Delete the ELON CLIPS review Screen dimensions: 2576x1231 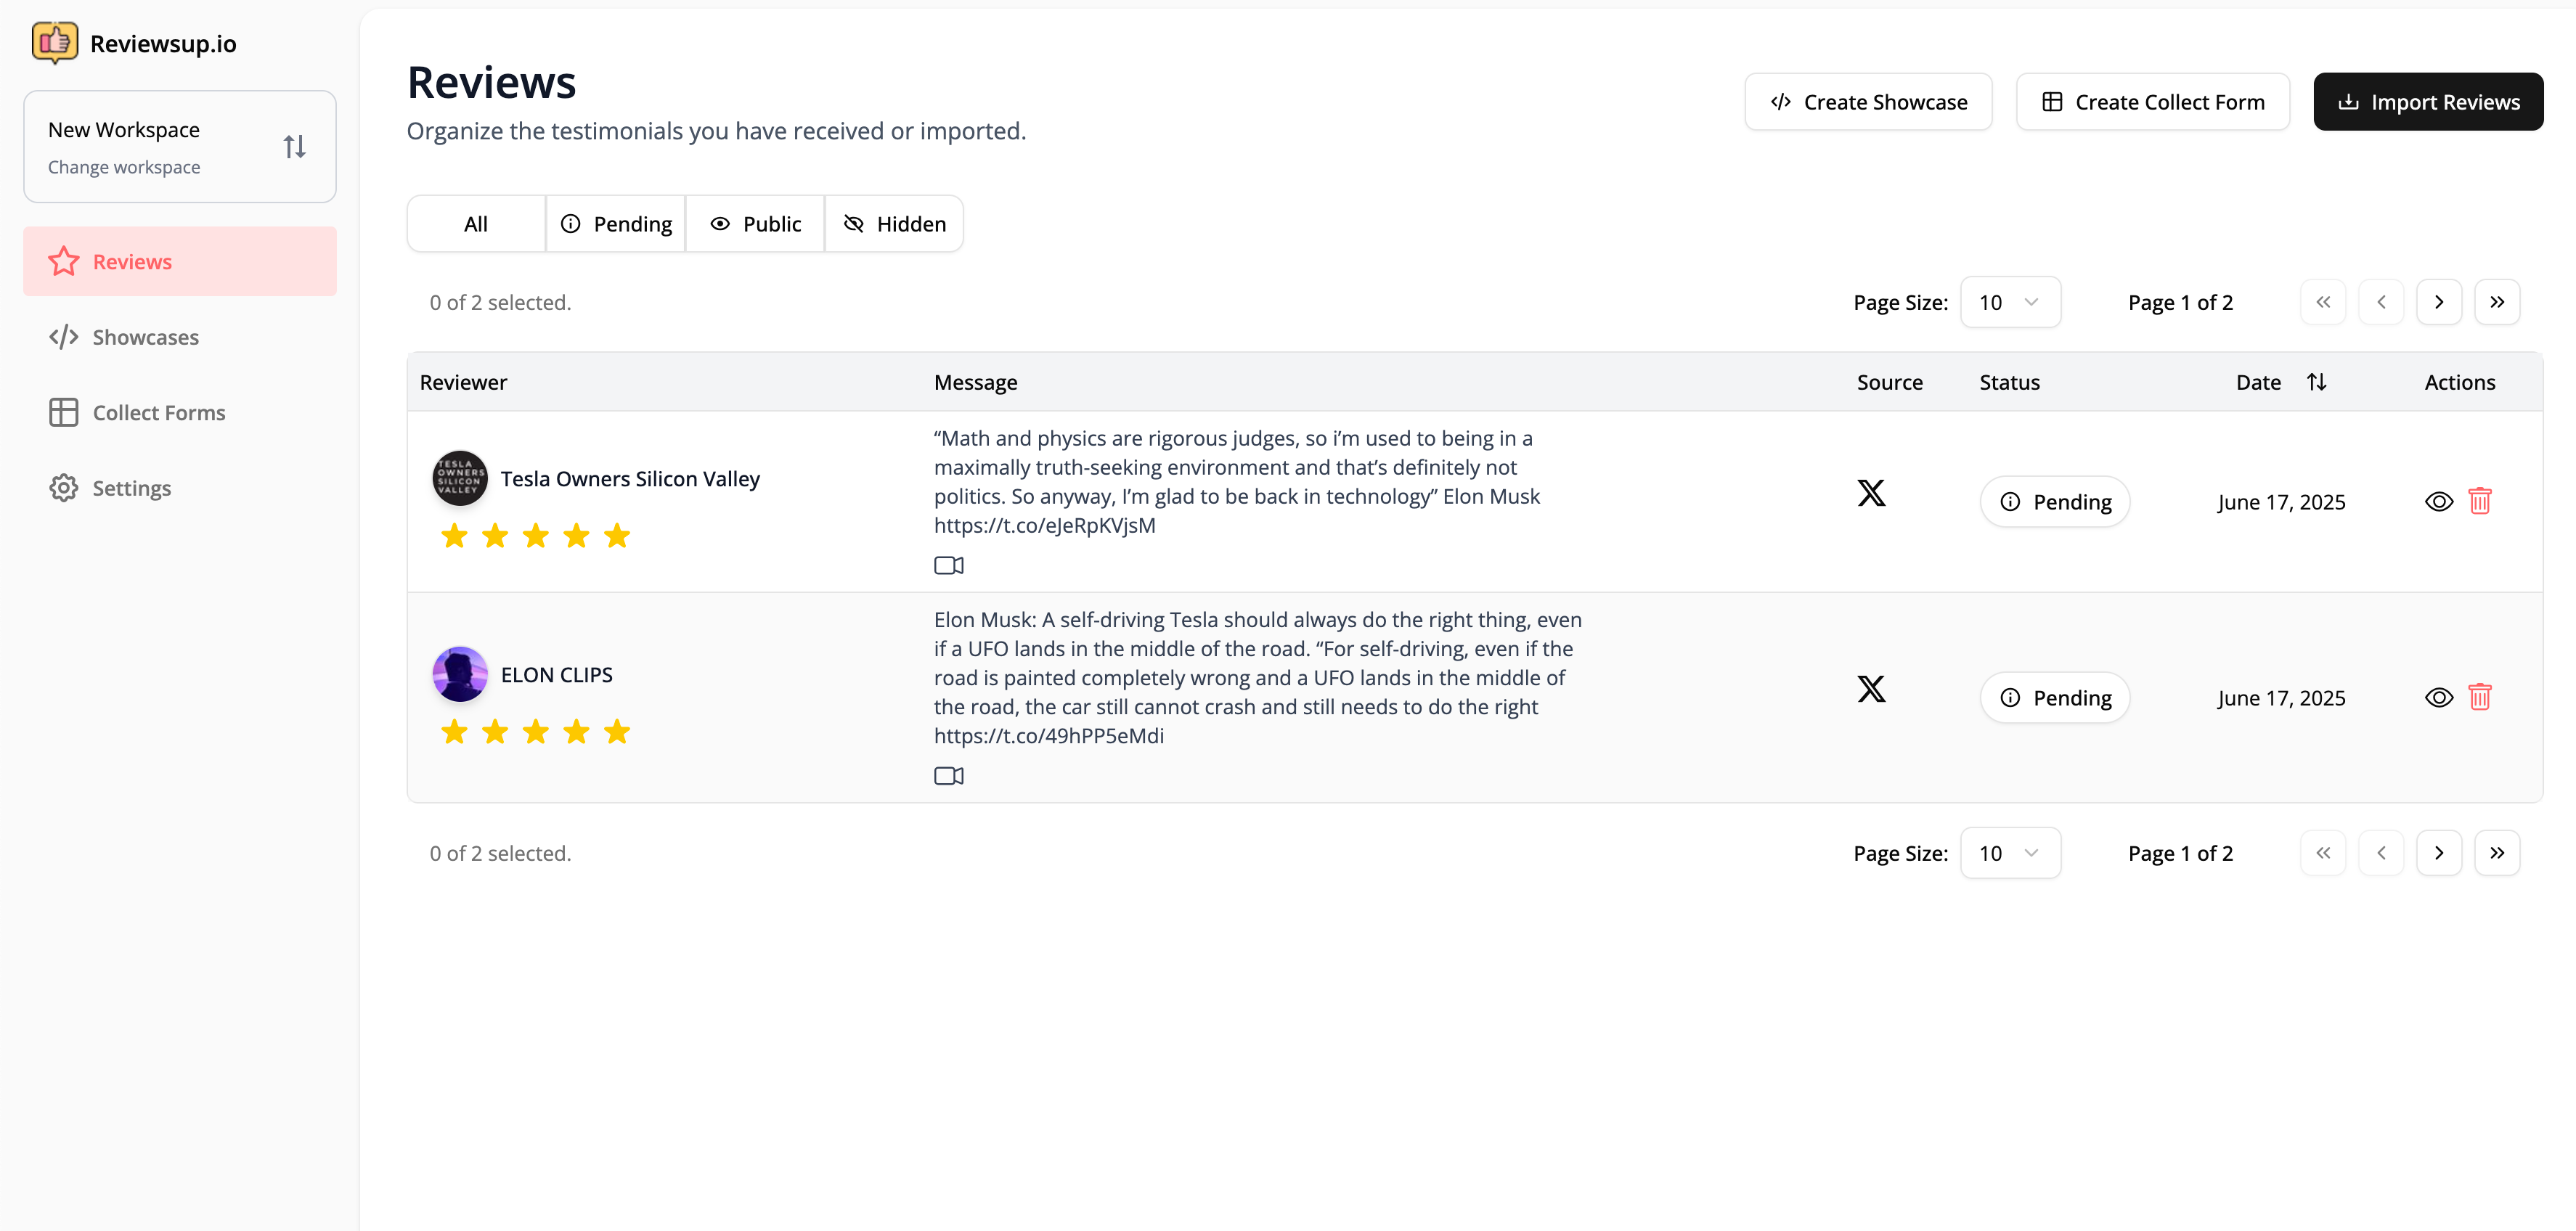(x=2480, y=697)
